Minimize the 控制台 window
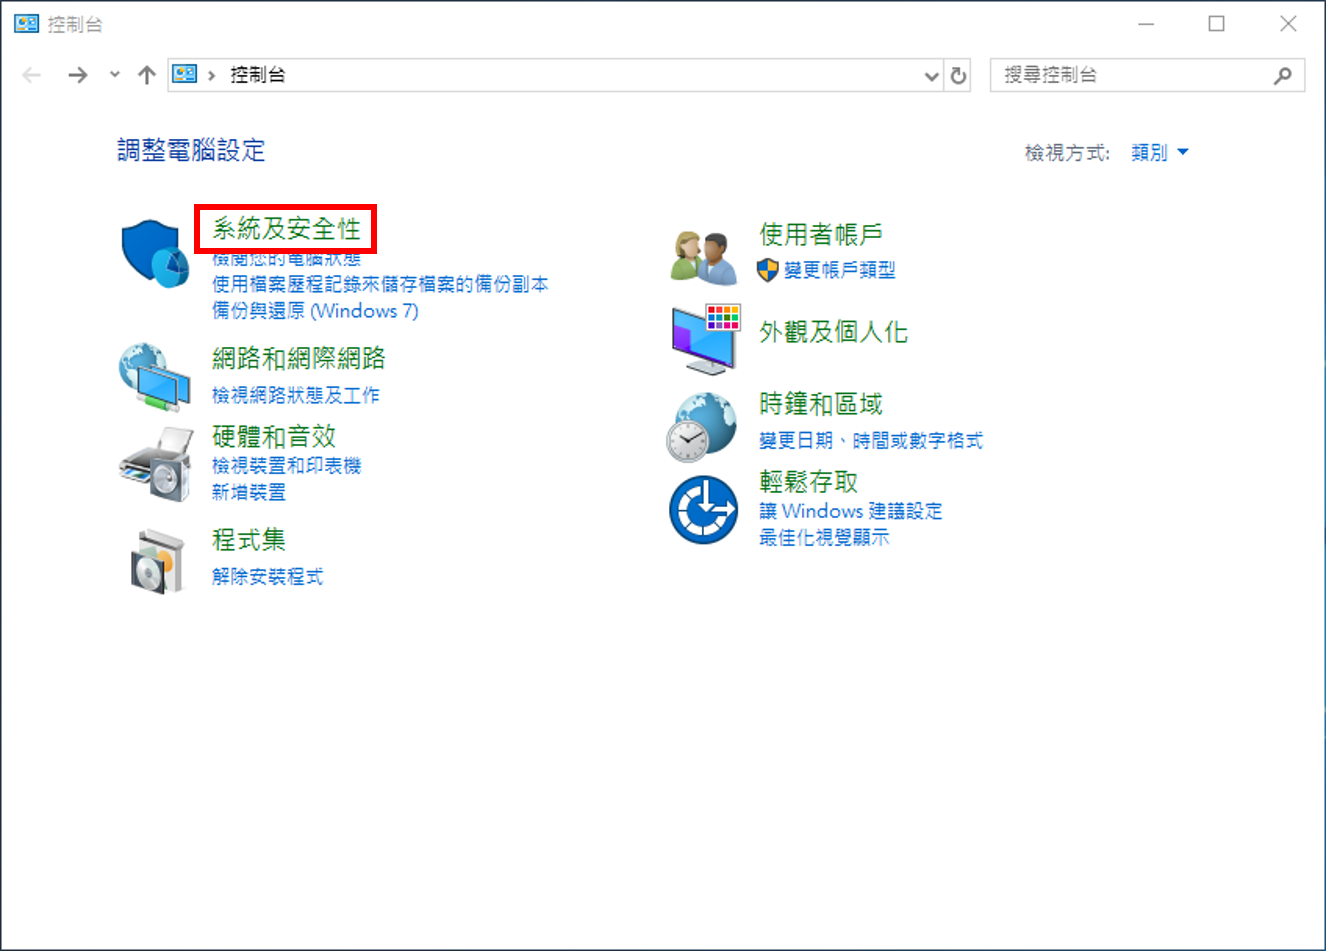This screenshot has width=1326, height=951. (x=1146, y=24)
